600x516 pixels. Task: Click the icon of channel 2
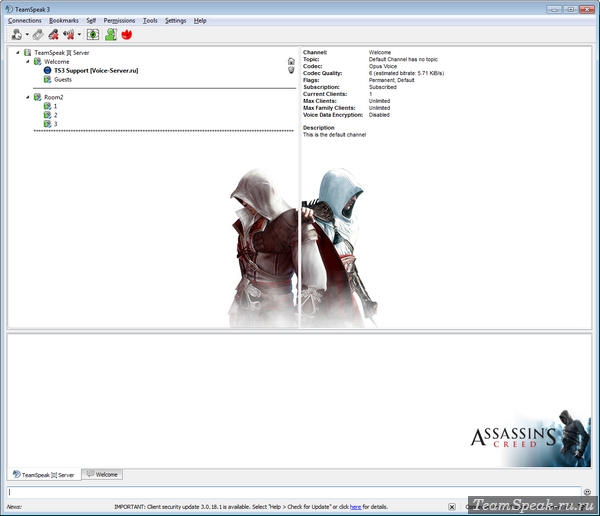(x=47, y=115)
